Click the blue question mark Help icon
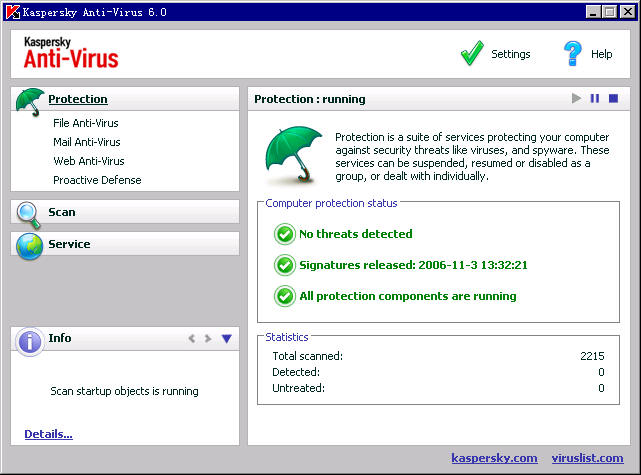This screenshot has height=475, width=641. 572,53
